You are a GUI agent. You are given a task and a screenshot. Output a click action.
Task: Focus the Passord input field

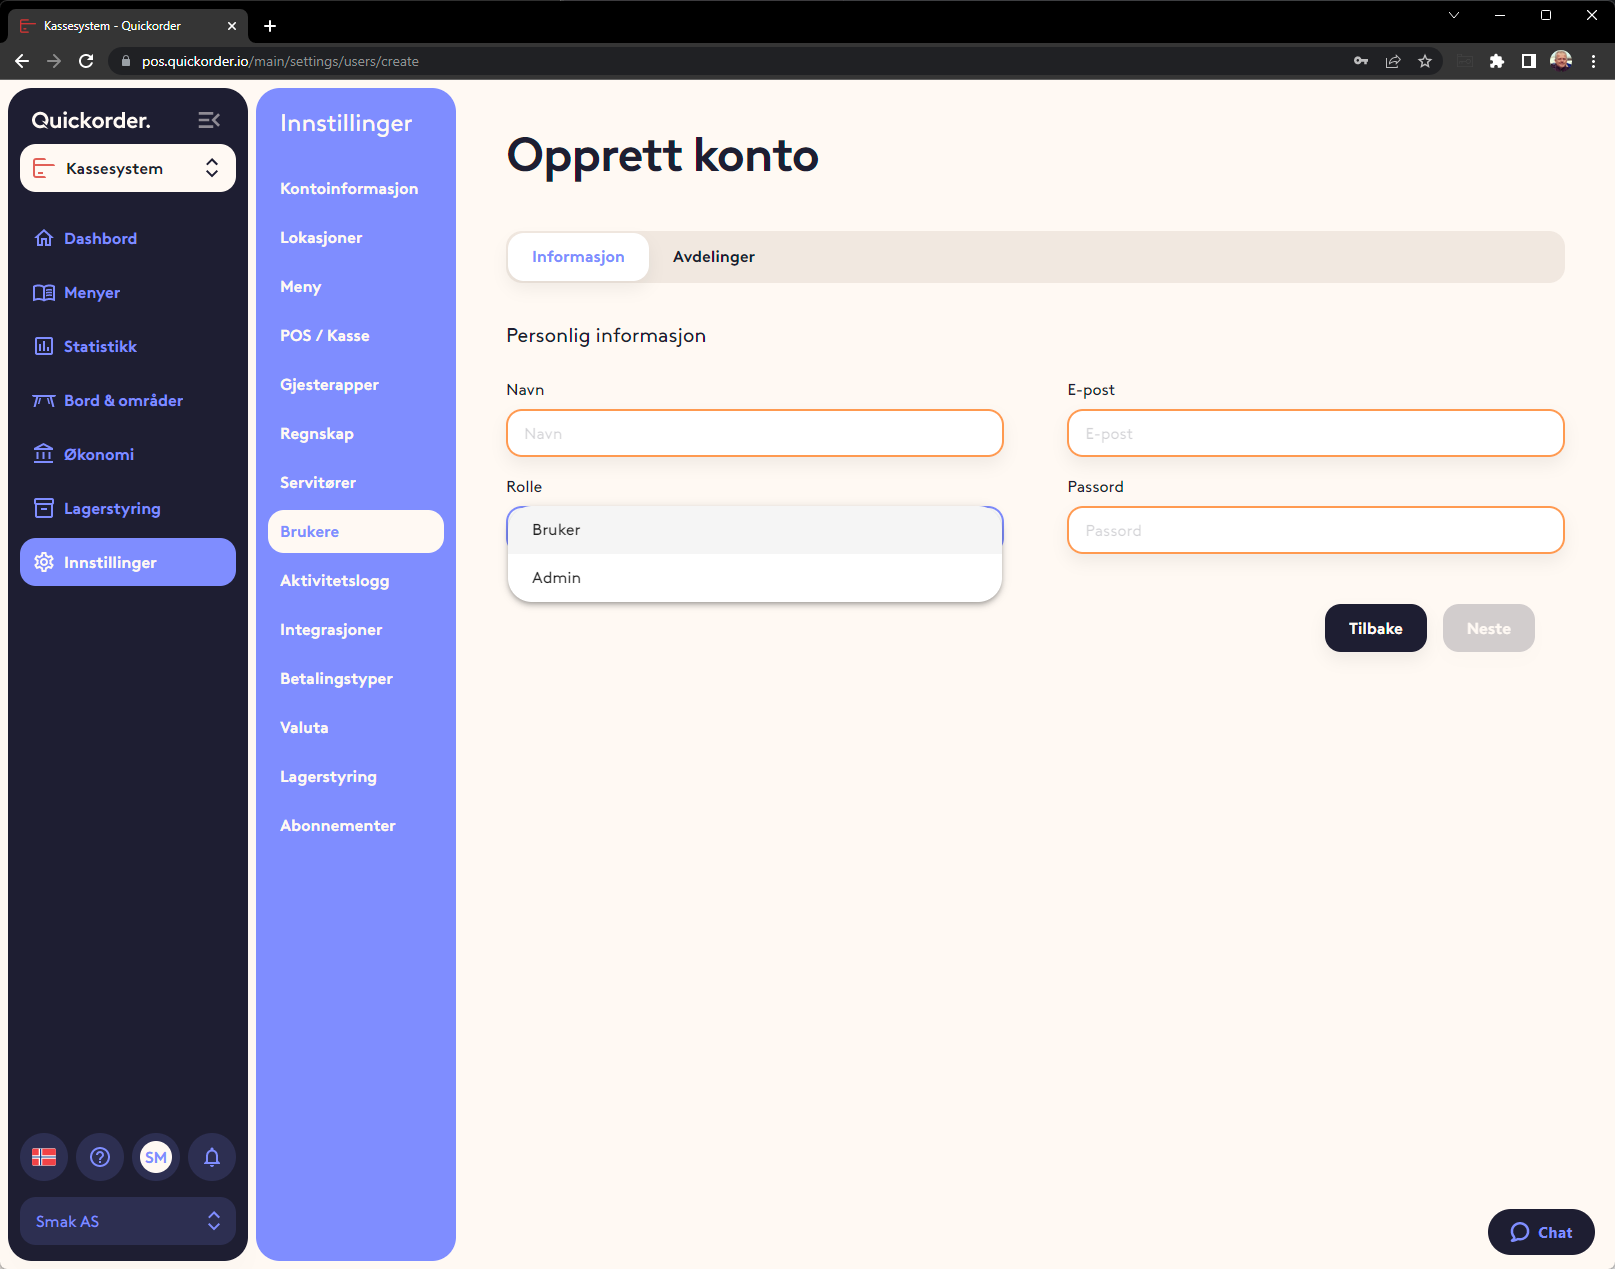[1316, 530]
